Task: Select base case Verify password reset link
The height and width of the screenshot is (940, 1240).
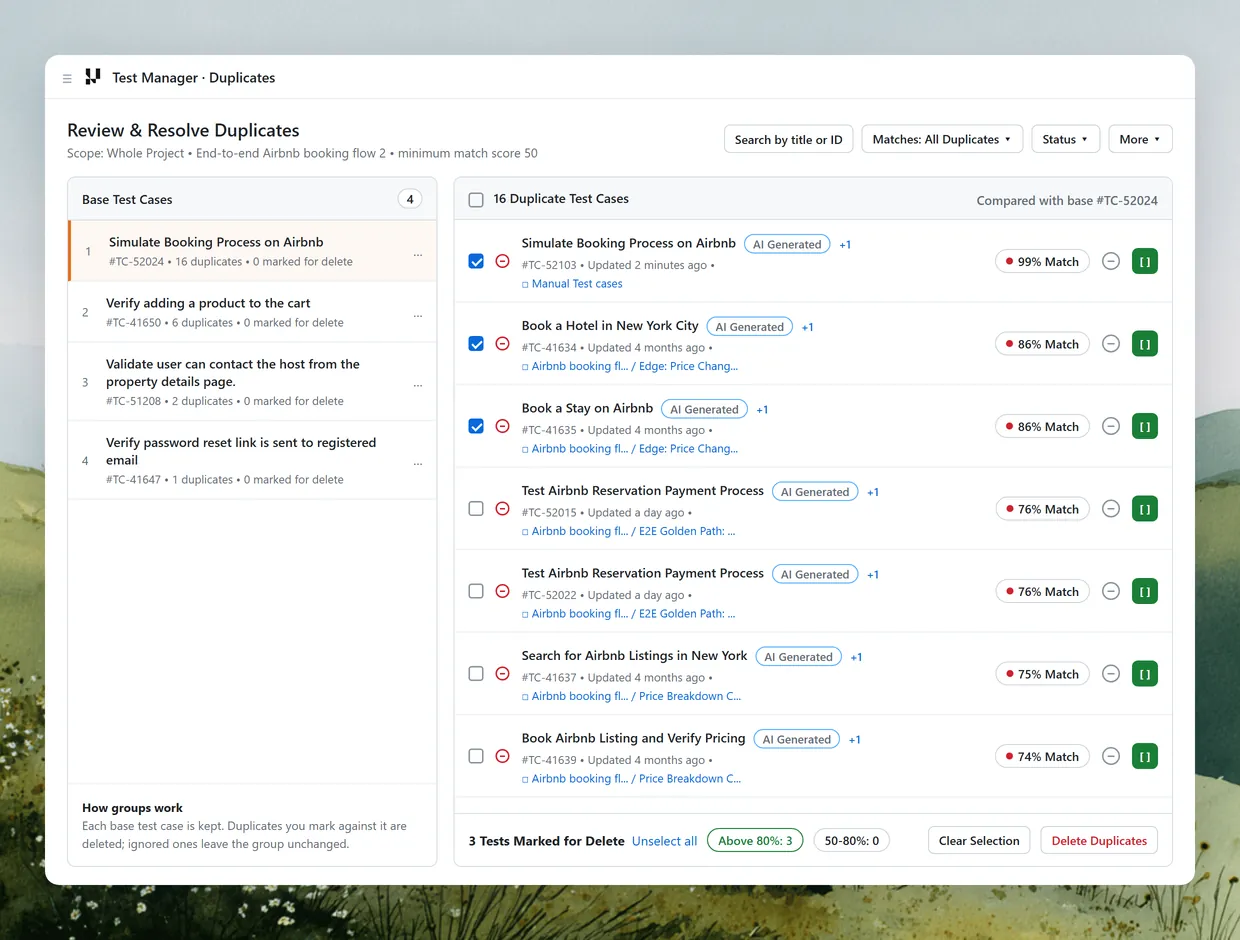Action: coord(252,460)
